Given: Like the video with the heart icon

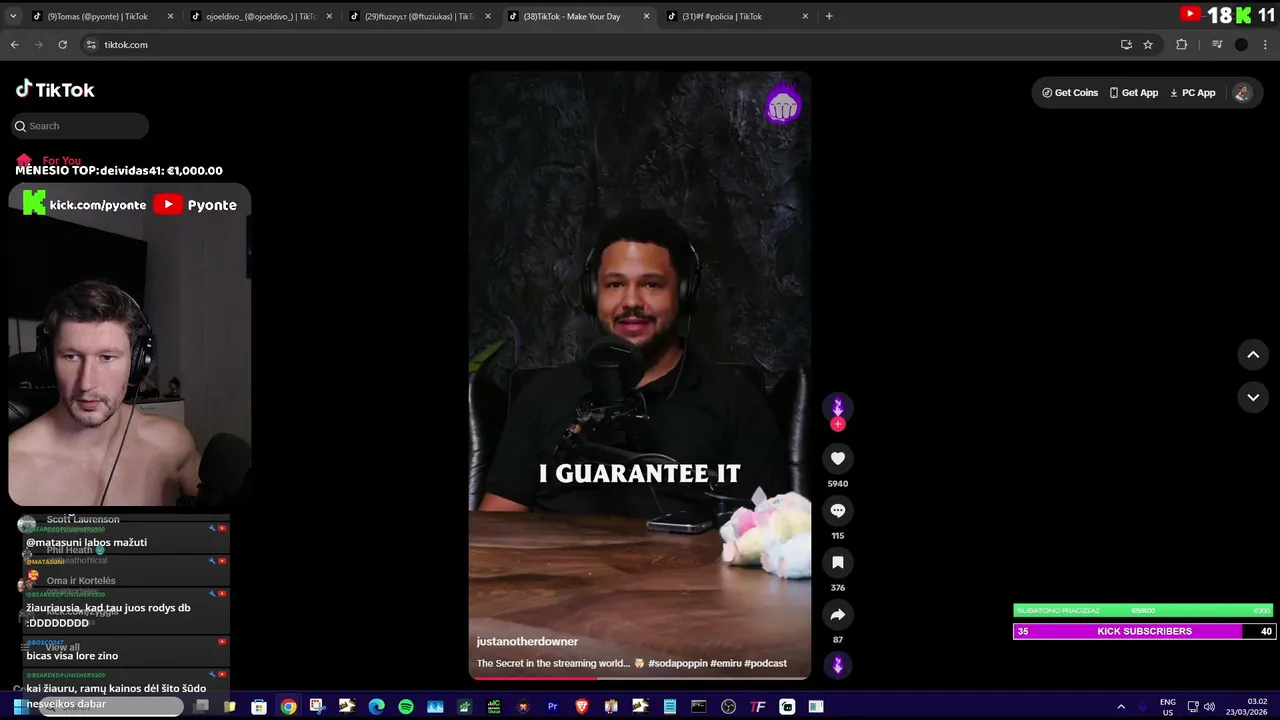Looking at the screenshot, I should coord(838,459).
